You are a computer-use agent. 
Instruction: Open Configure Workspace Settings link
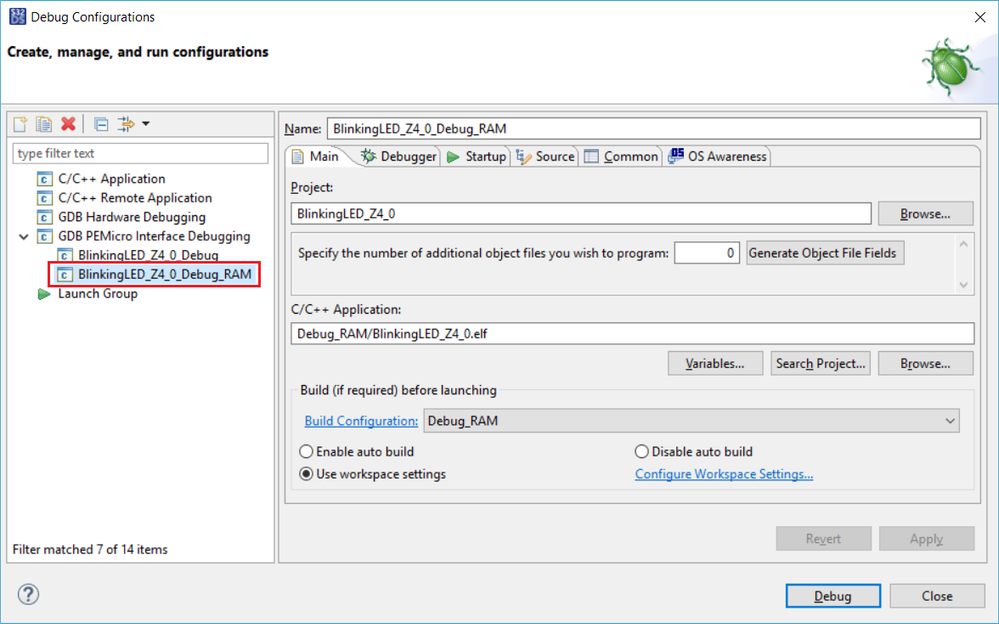[x=724, y=474]
